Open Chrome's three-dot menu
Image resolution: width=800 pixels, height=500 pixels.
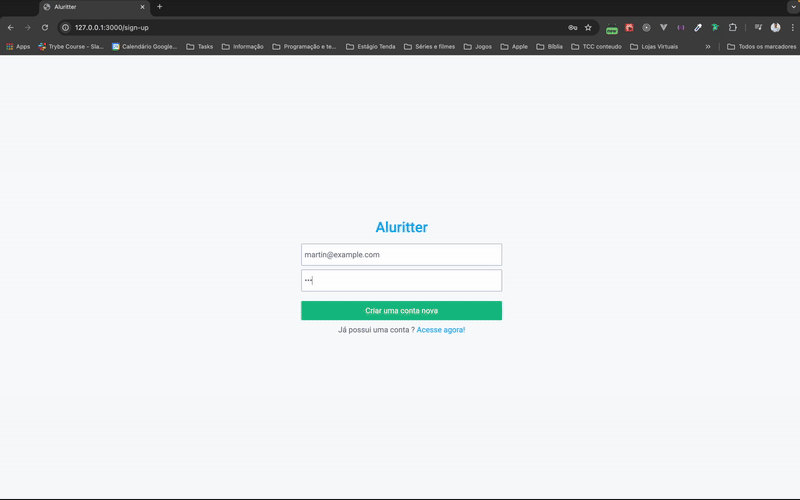point(792,28)
